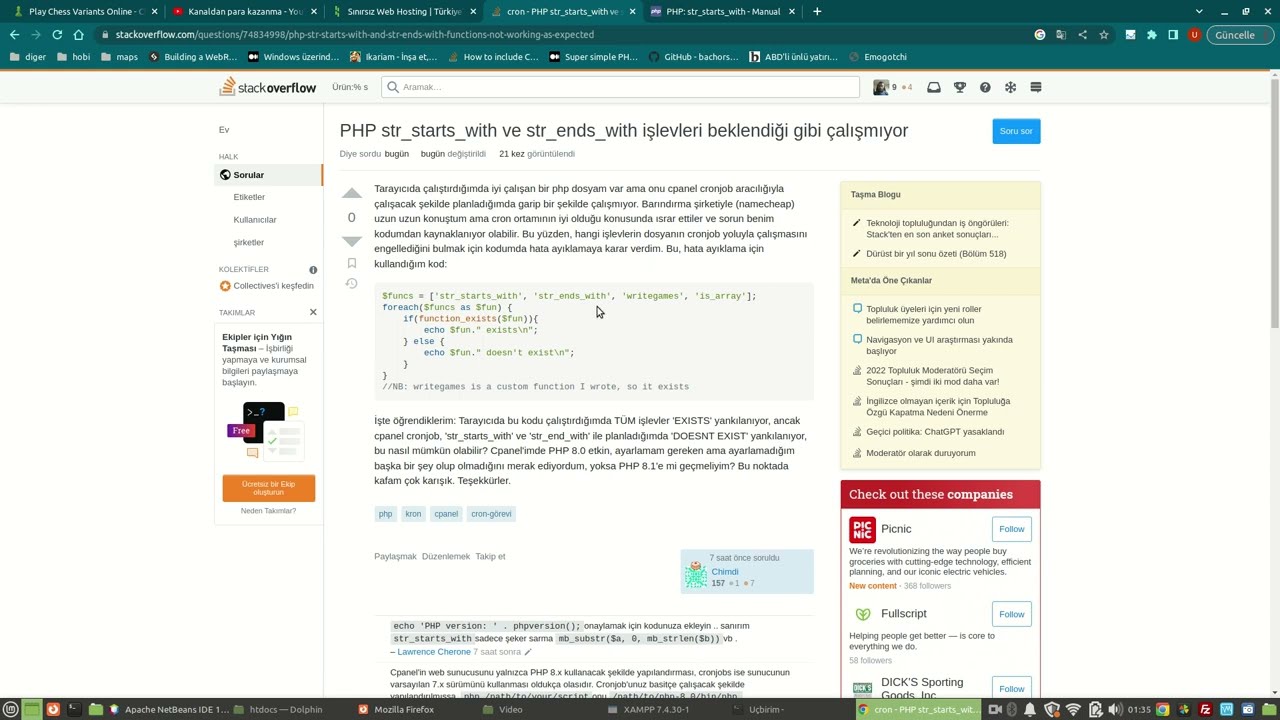Screen dimensions: 1280x720
Task: Close the Play Chess Variants tab
Action: [154, 12]
